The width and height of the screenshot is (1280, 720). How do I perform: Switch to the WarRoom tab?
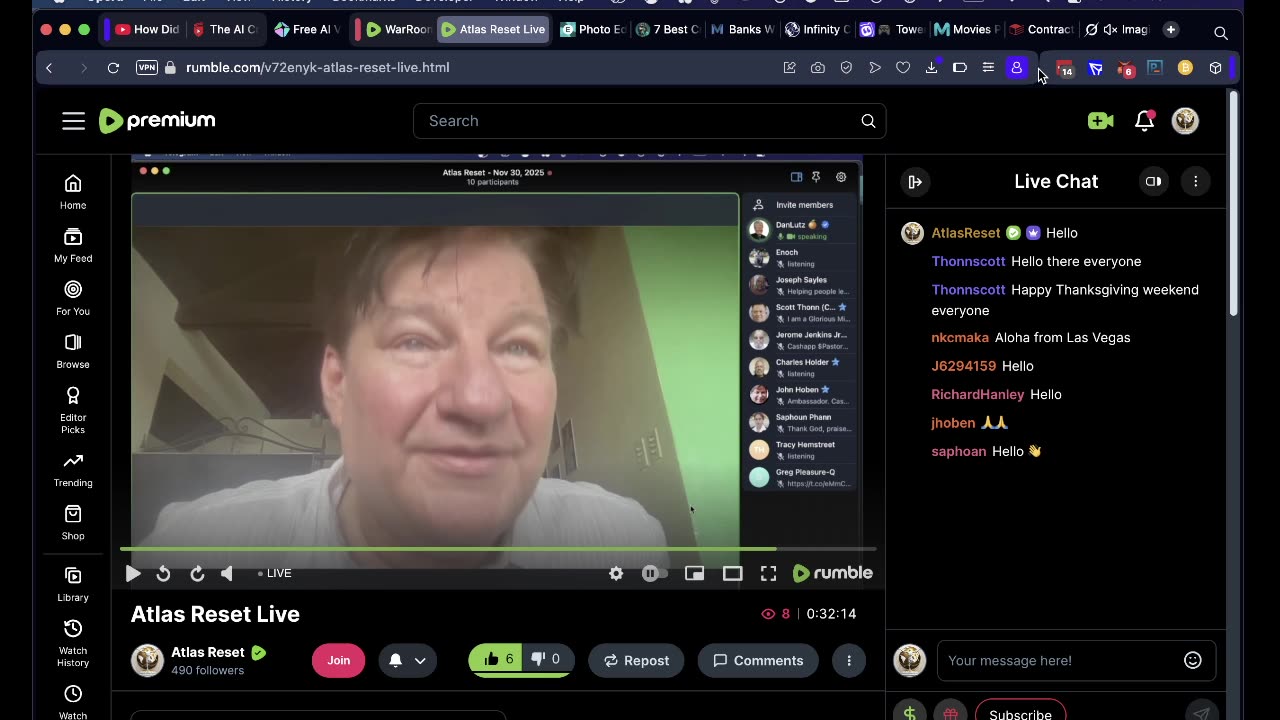pos(398,29)
